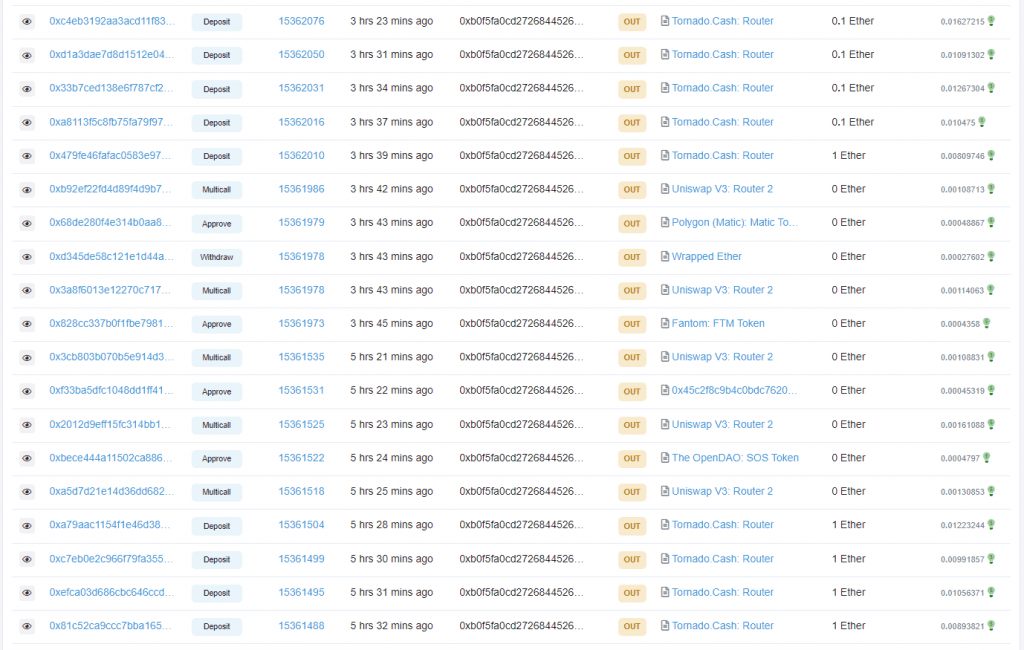This screenshot has height=650, width=1024.
Task: Preview transaction 0x3cb803b070b5e914d3
Action: 27,358
